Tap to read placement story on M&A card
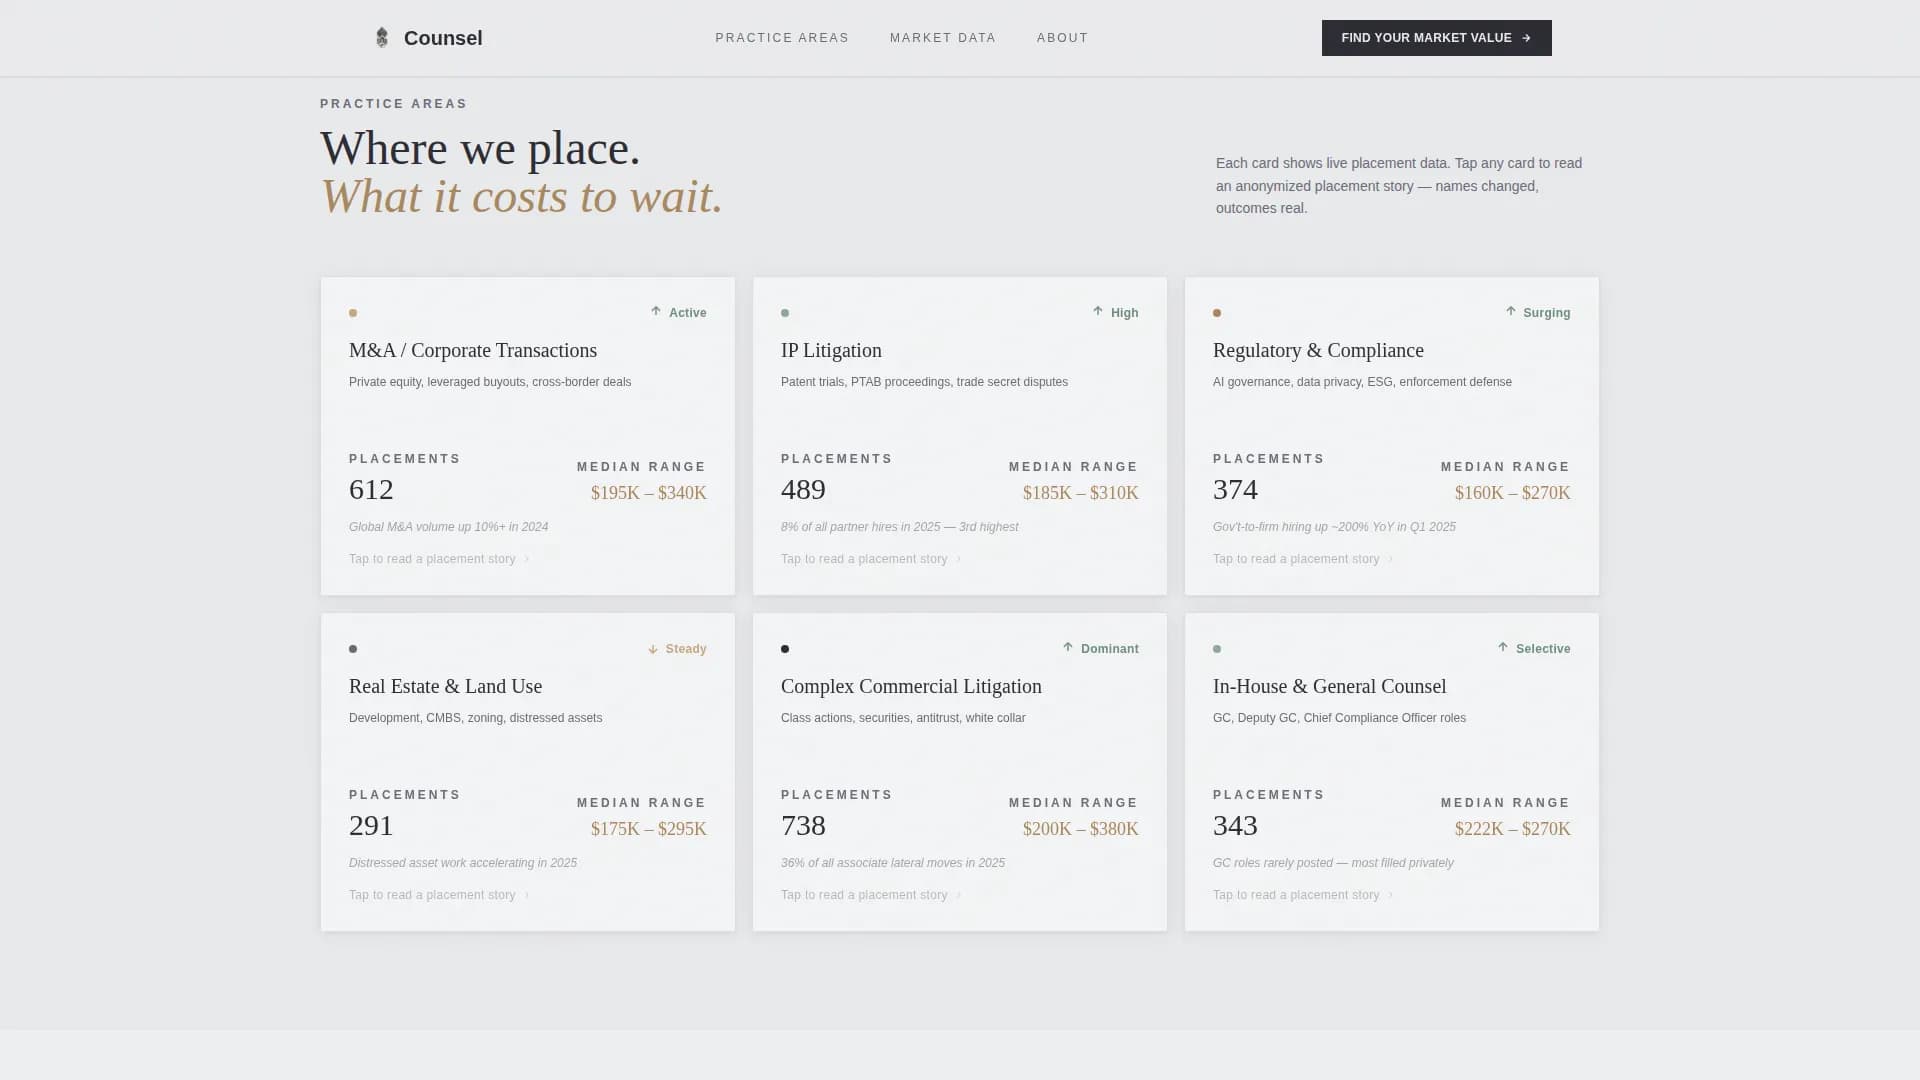The height and width of the screenshot is (1080, 1920). (x=432, y=559)
